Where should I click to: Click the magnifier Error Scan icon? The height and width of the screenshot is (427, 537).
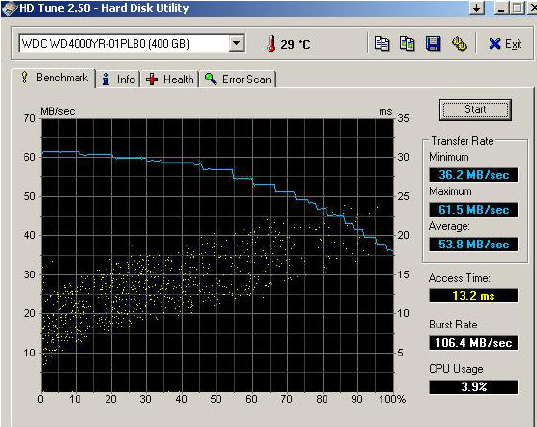click(210, 79)
